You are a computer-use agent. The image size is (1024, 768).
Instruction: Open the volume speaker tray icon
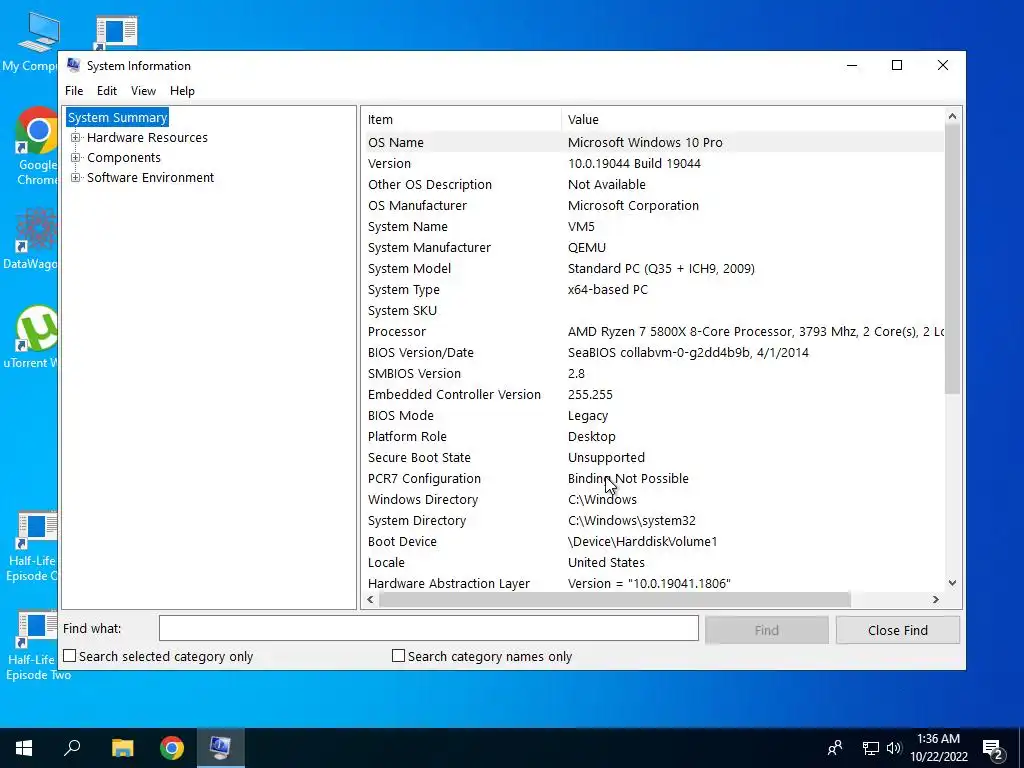click(x=894, y=748)
